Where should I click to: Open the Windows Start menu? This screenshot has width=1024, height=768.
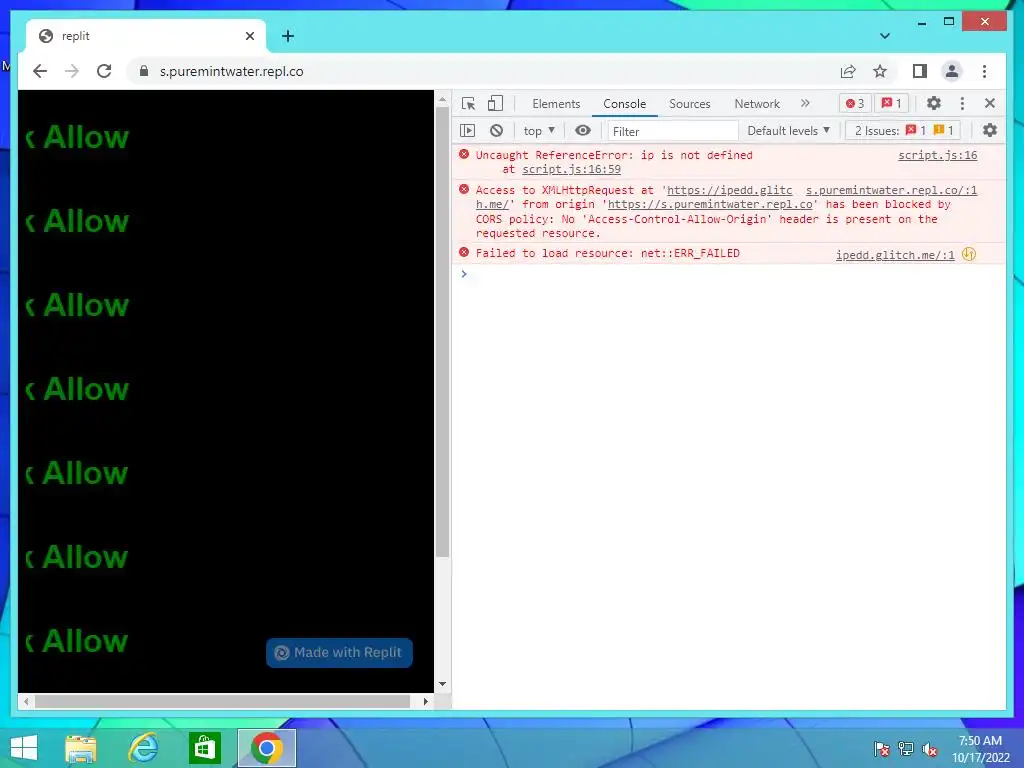pyautogui.click(x=24, y=748)
